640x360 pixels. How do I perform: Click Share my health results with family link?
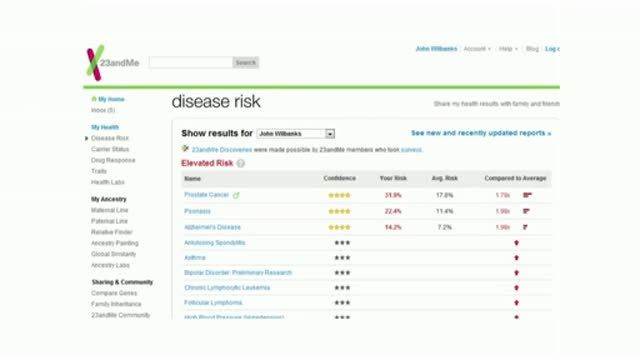(x=496, y=104)
